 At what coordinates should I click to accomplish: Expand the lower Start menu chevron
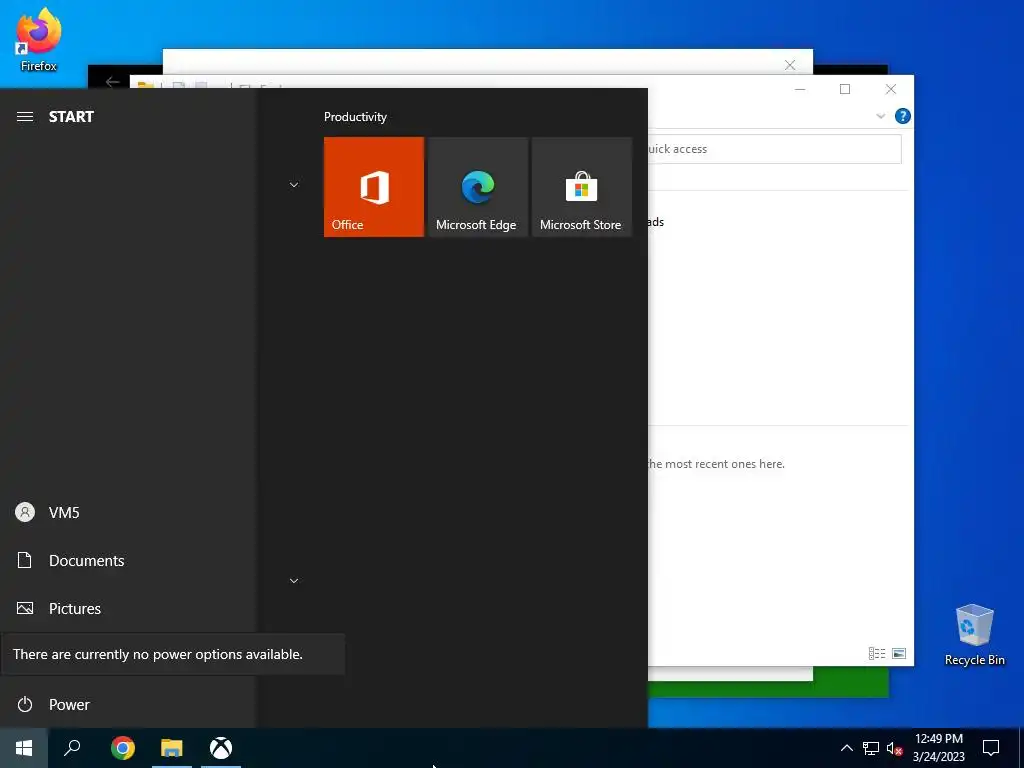pos(294,581)
